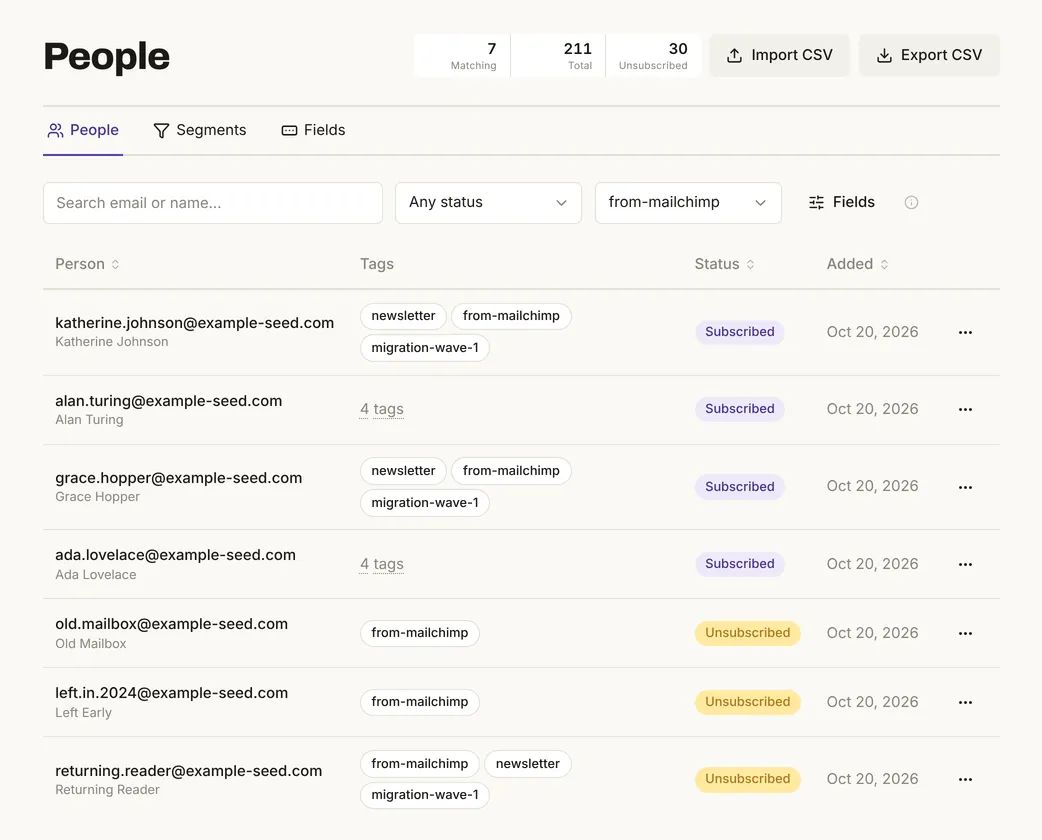This screenshot has width=1042, height=840.
Task: Click from-mailchimp tag in Grace Hopper row
Action: pos(511,471)
